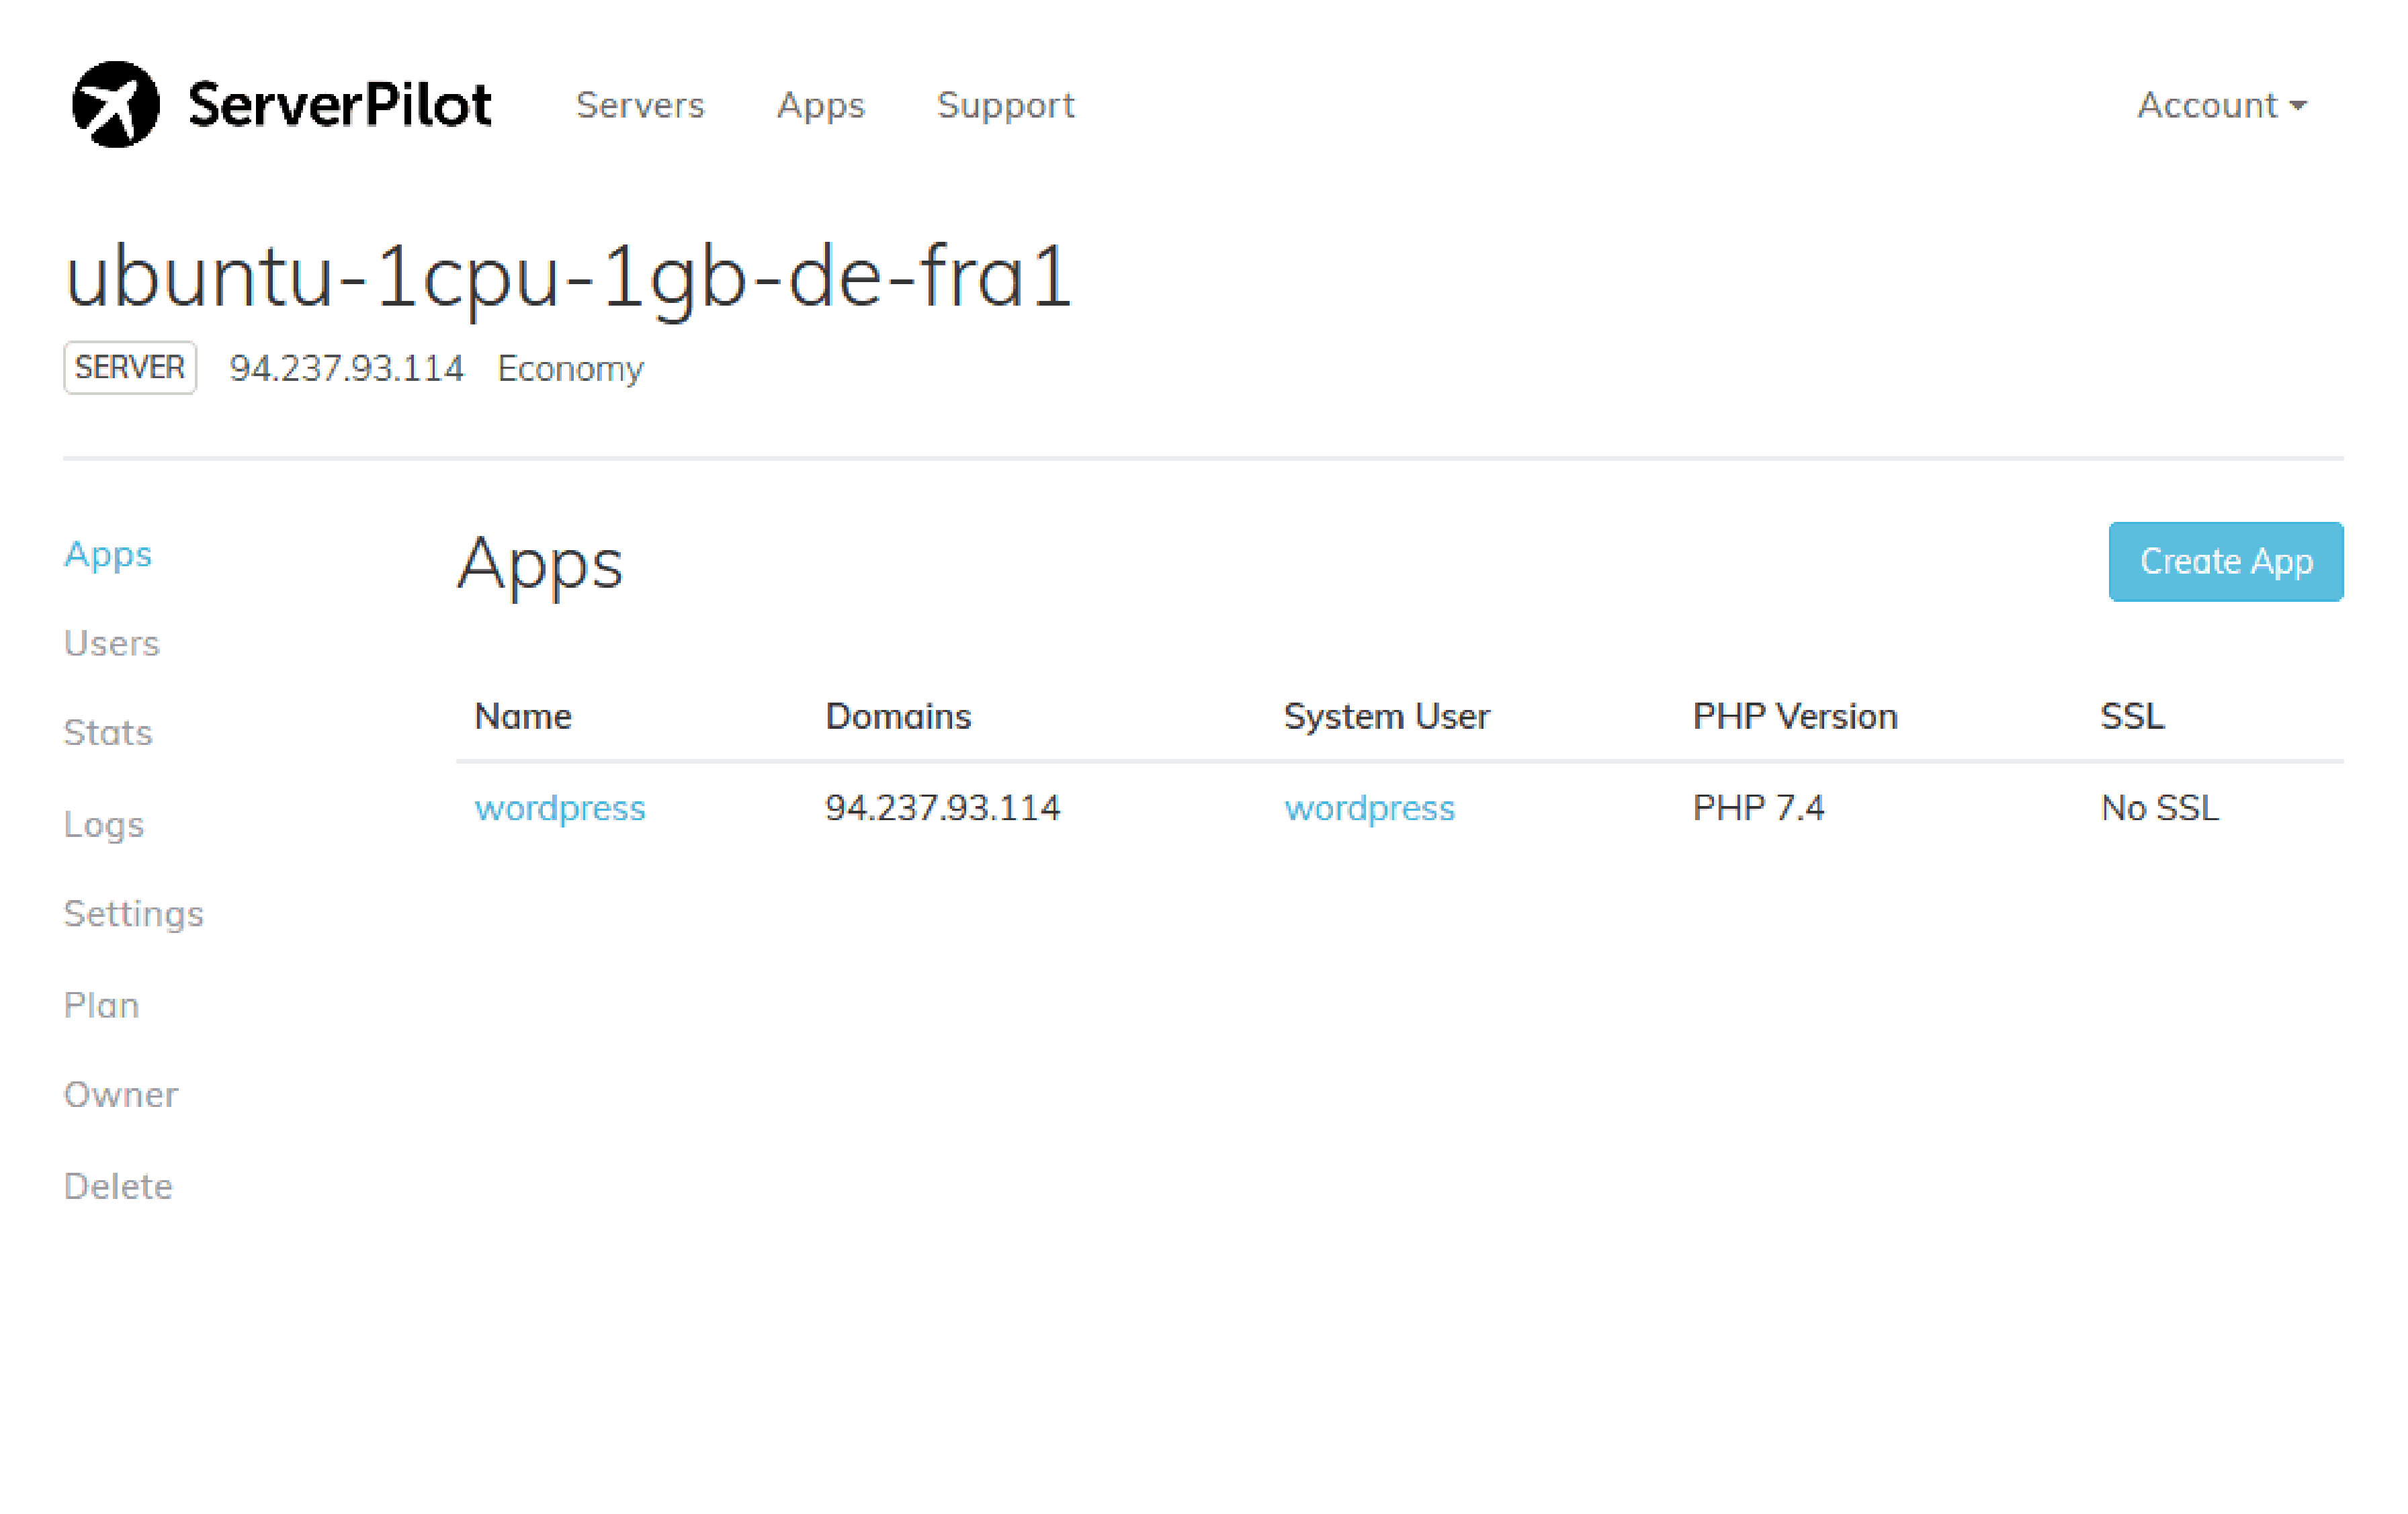Select Delete in the left sidebar

(x=118, y=1186)
